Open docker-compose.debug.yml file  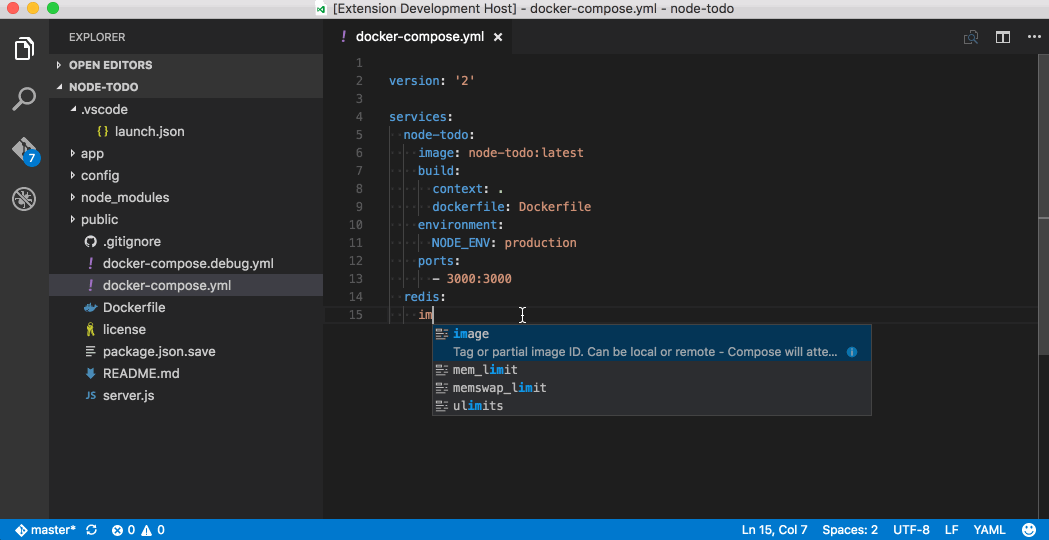(x=186, y=264)
